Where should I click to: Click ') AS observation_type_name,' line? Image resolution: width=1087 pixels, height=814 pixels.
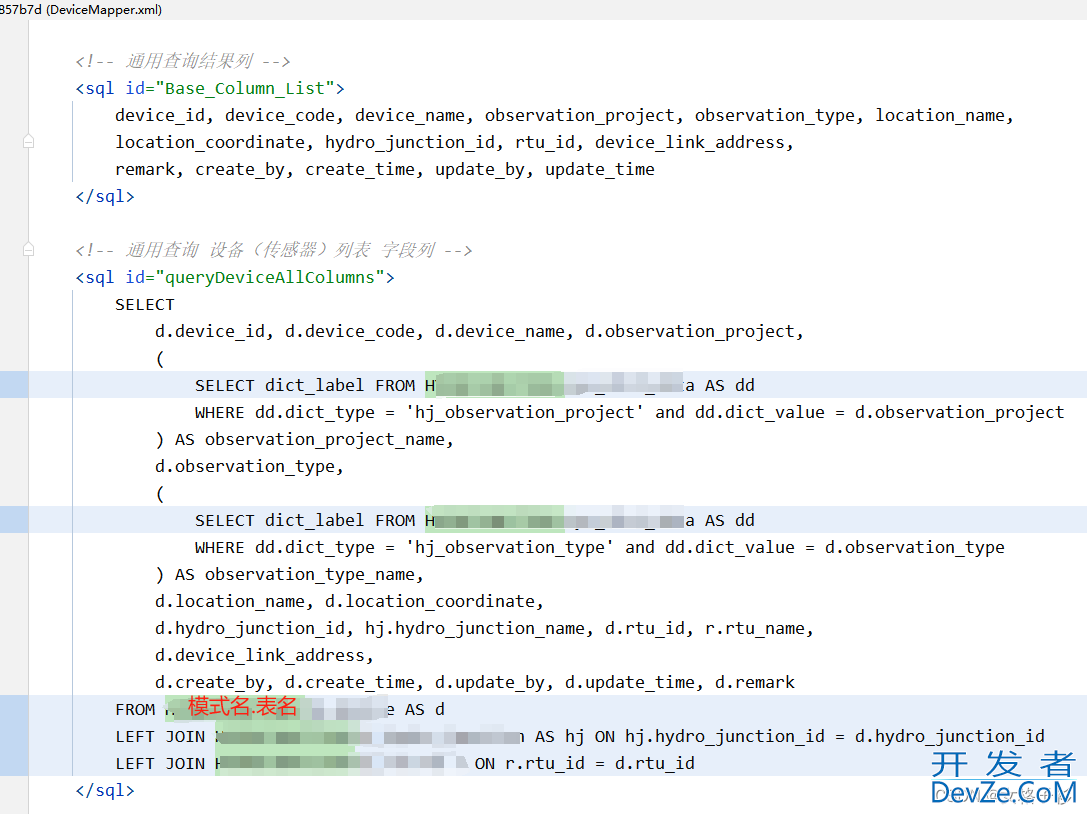289,575
